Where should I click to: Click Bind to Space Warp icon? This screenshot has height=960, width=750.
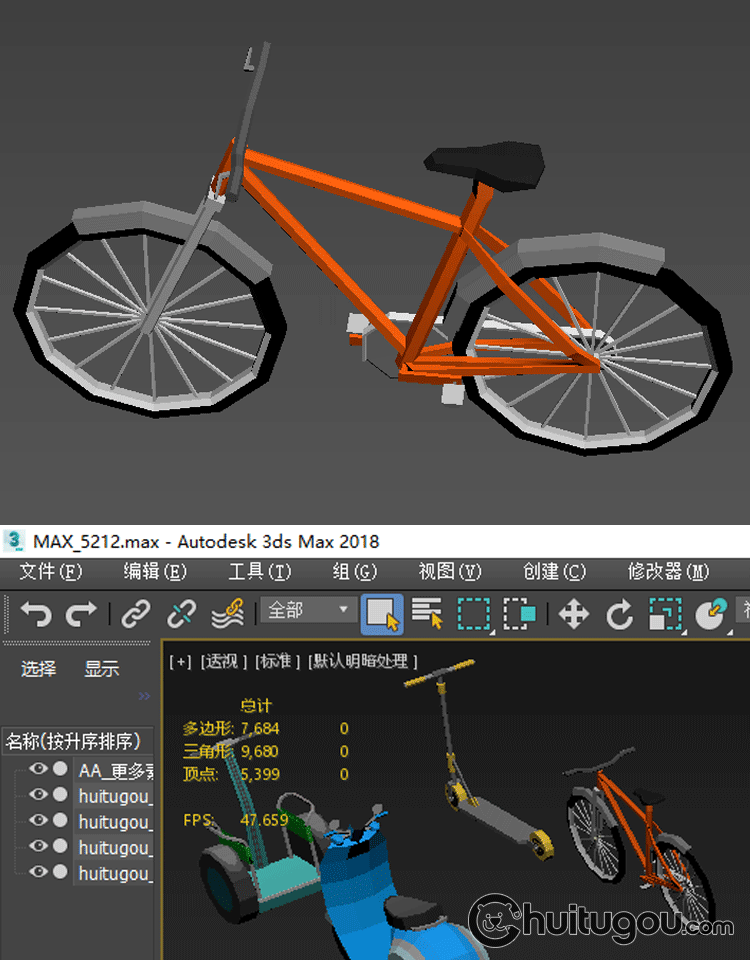coord(229,613)
